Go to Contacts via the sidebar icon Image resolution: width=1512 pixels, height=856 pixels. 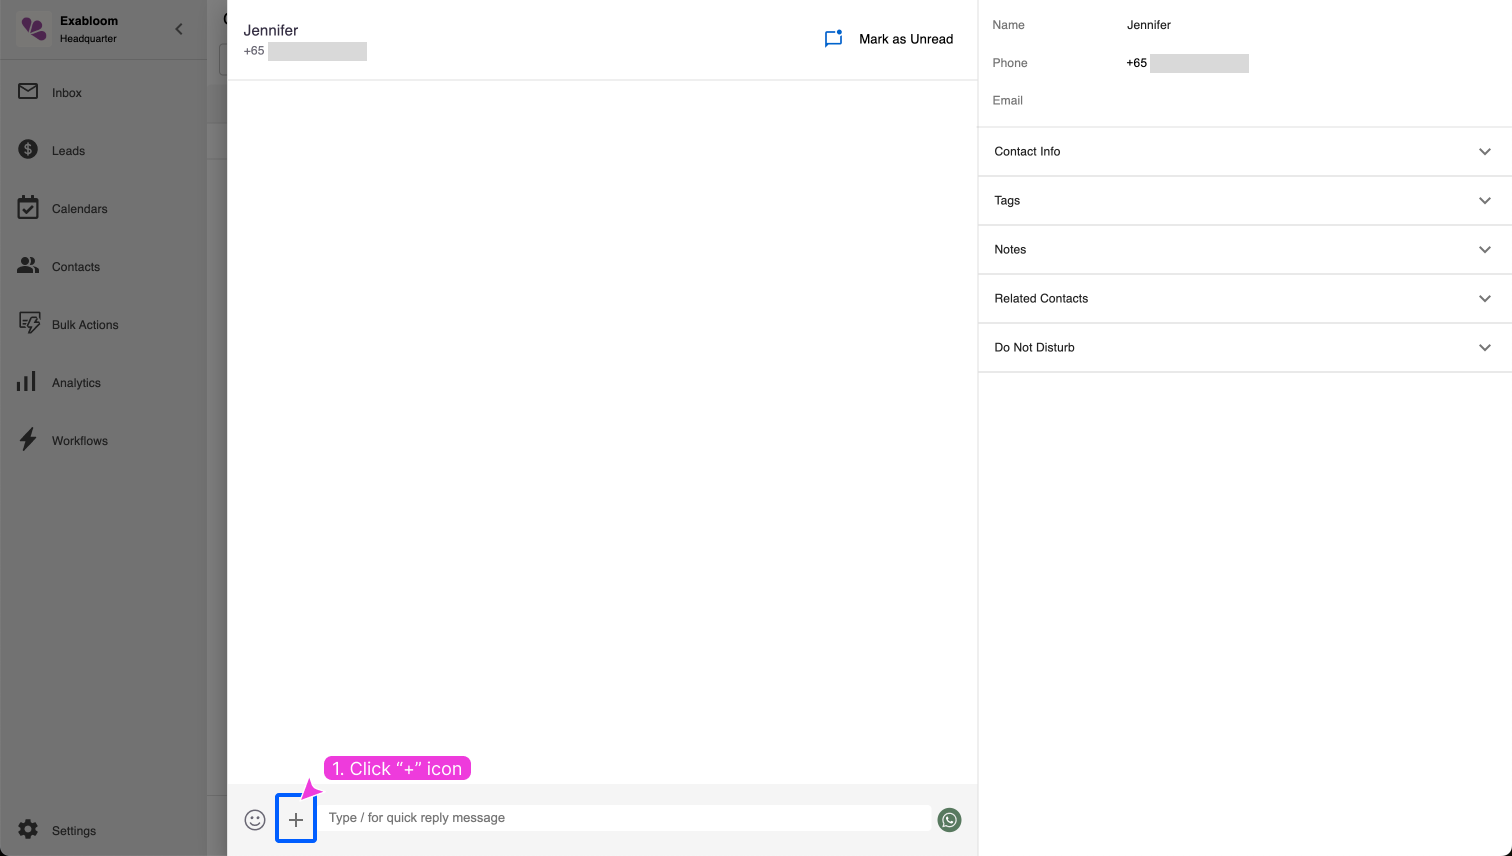click(x=75, y=266)
